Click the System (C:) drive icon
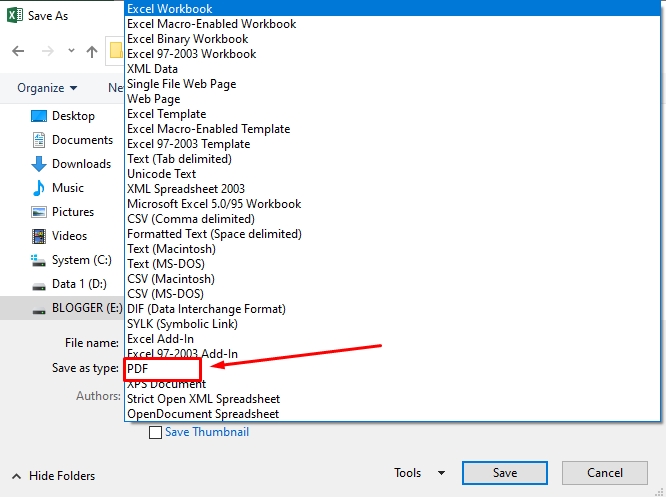The height and width of the screenshot is (497, 666). pyautogui.click(x=38, y=260)
